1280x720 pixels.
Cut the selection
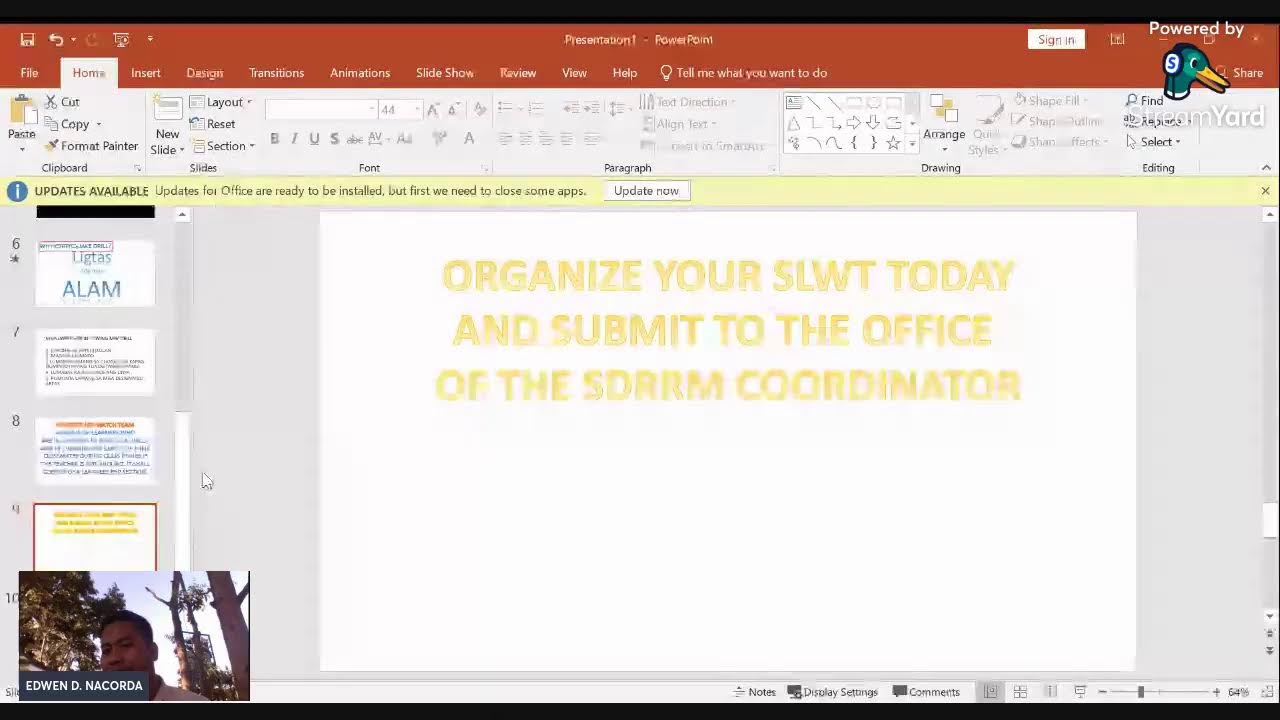click(62, 102)
